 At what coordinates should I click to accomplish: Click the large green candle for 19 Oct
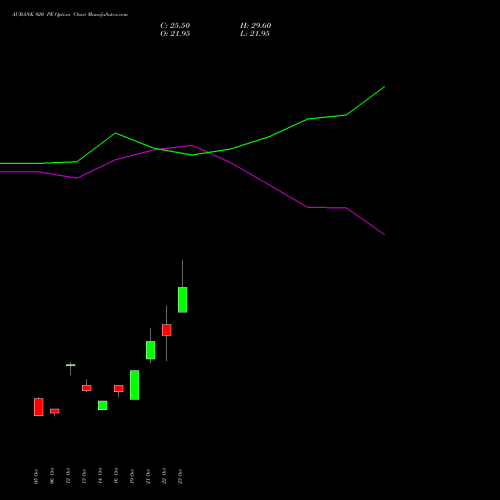[134, 385]
